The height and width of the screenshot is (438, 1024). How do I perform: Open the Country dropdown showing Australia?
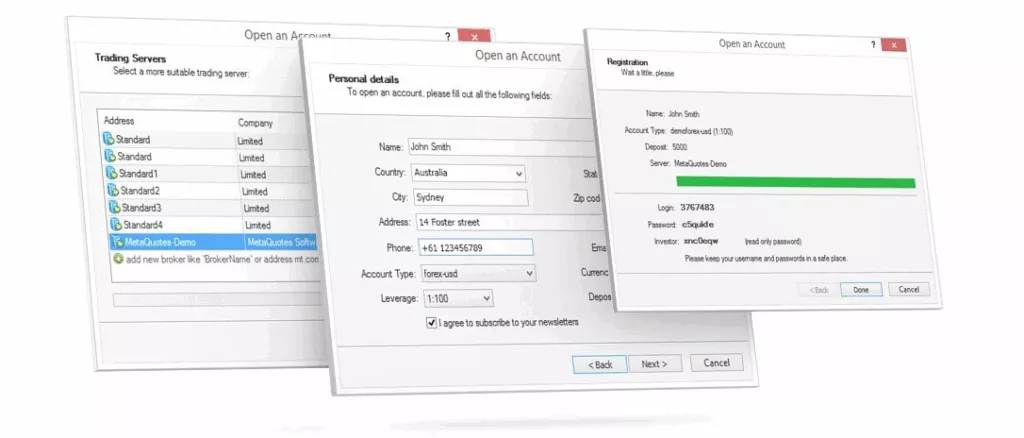(x=468, y=174)
